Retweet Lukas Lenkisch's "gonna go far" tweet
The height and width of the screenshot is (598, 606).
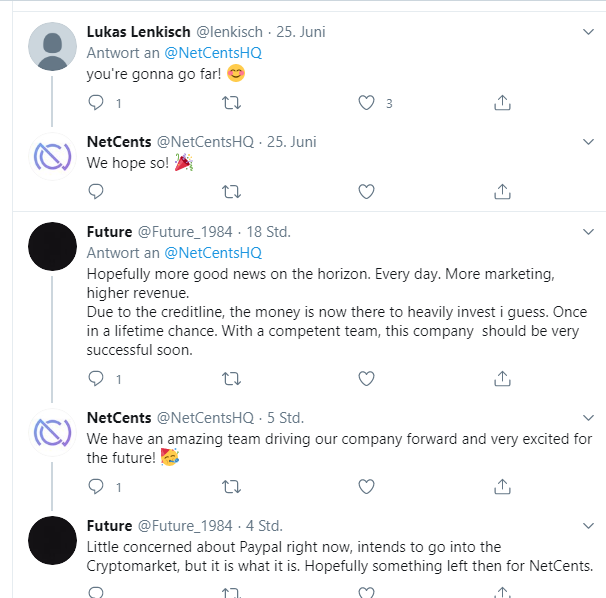tap(231, 102)
